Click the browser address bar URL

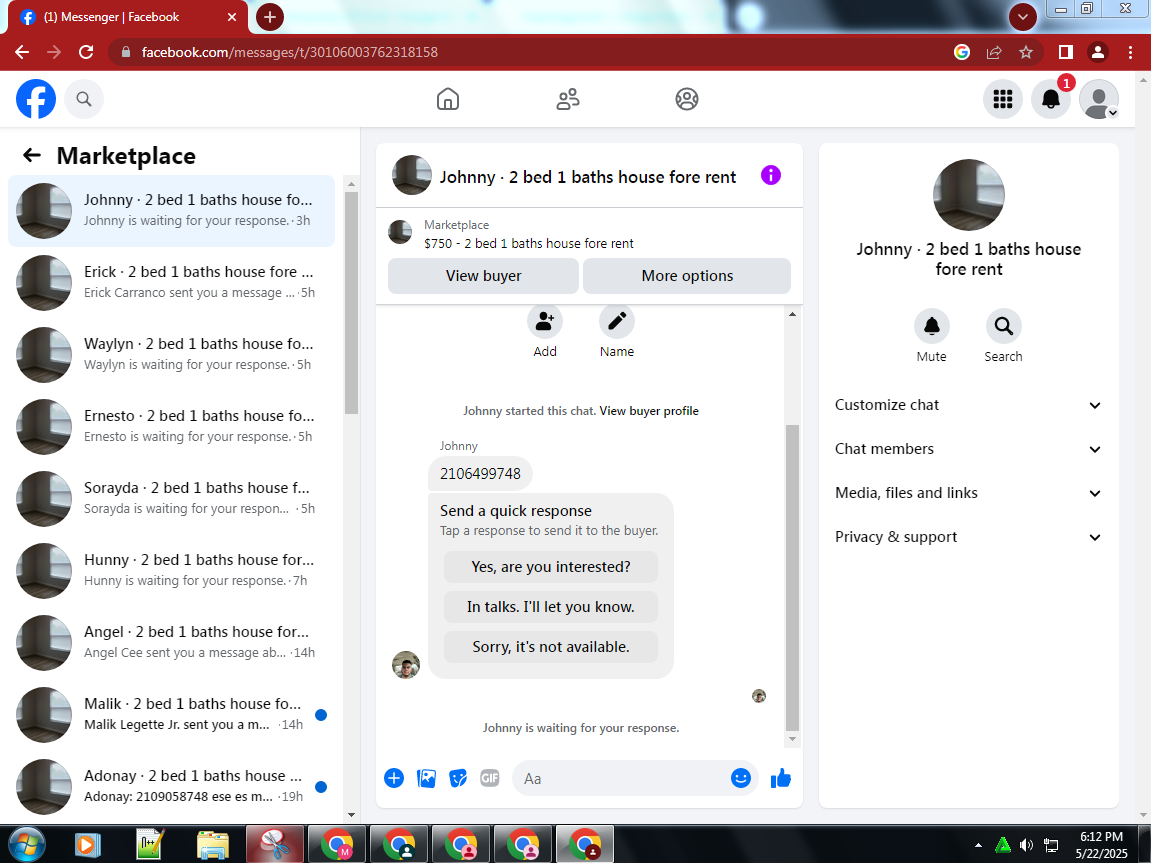coord(289,52)
